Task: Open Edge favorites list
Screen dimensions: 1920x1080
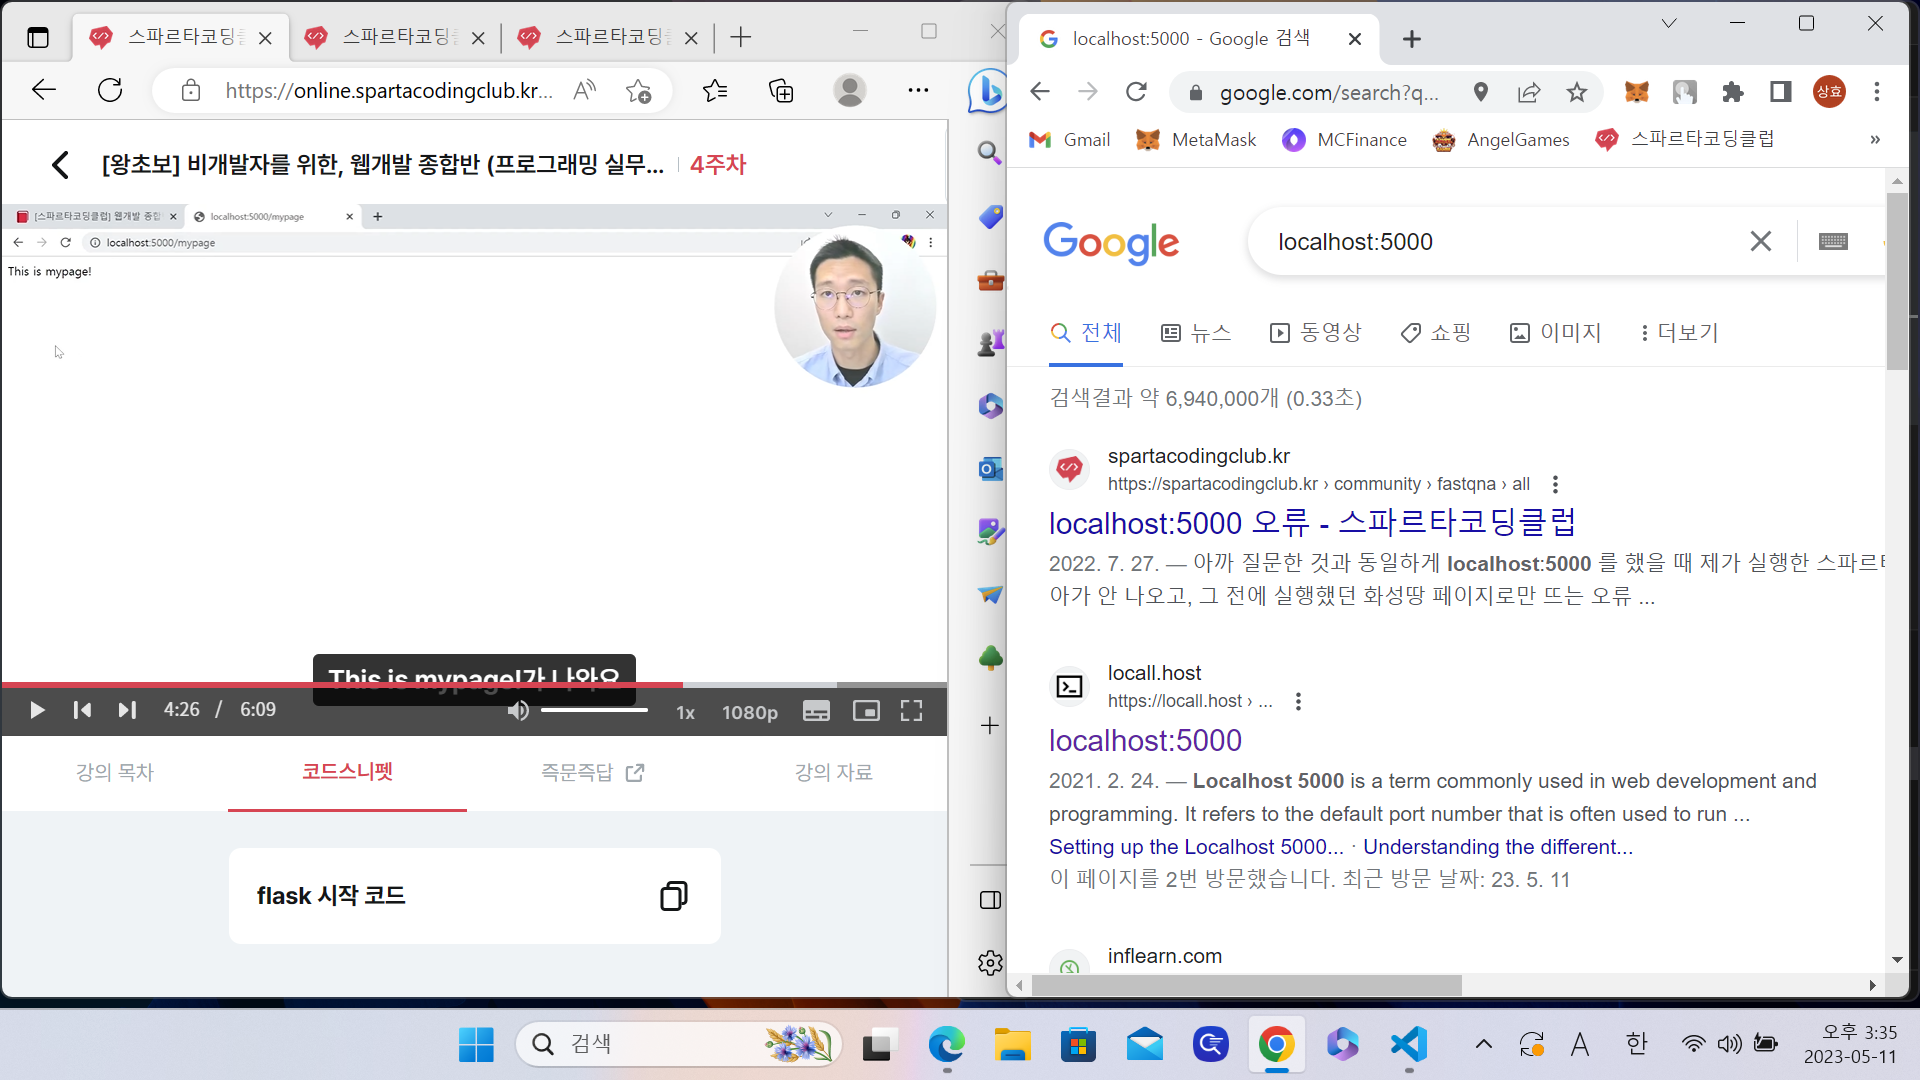Action: (x=715, y=91)
